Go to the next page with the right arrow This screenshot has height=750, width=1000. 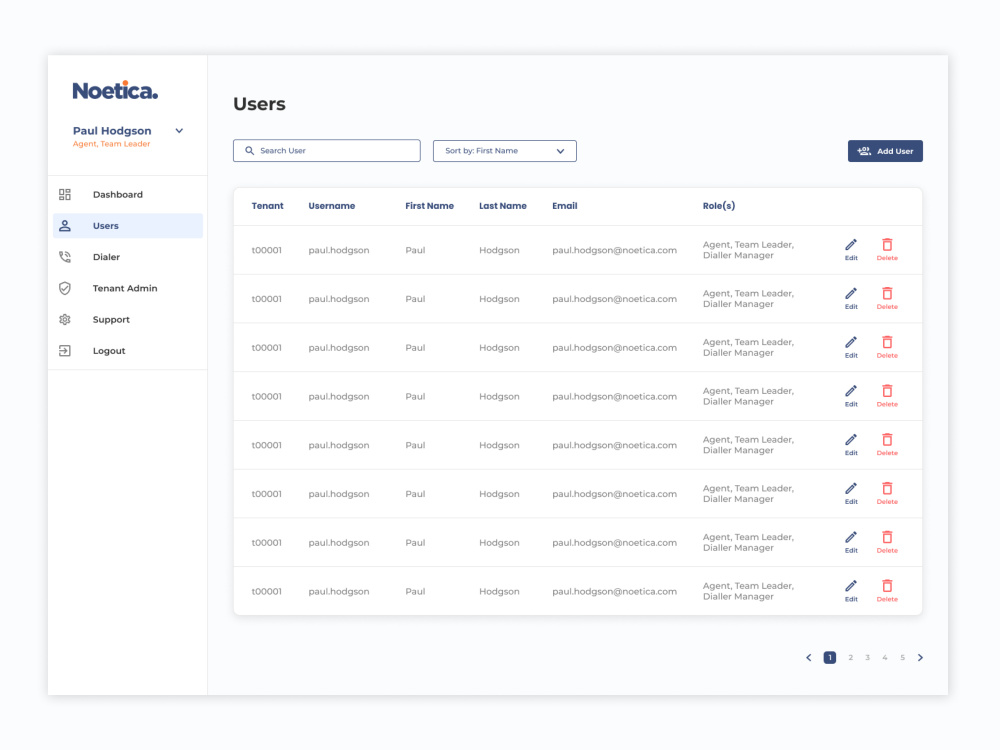(920, 658)
